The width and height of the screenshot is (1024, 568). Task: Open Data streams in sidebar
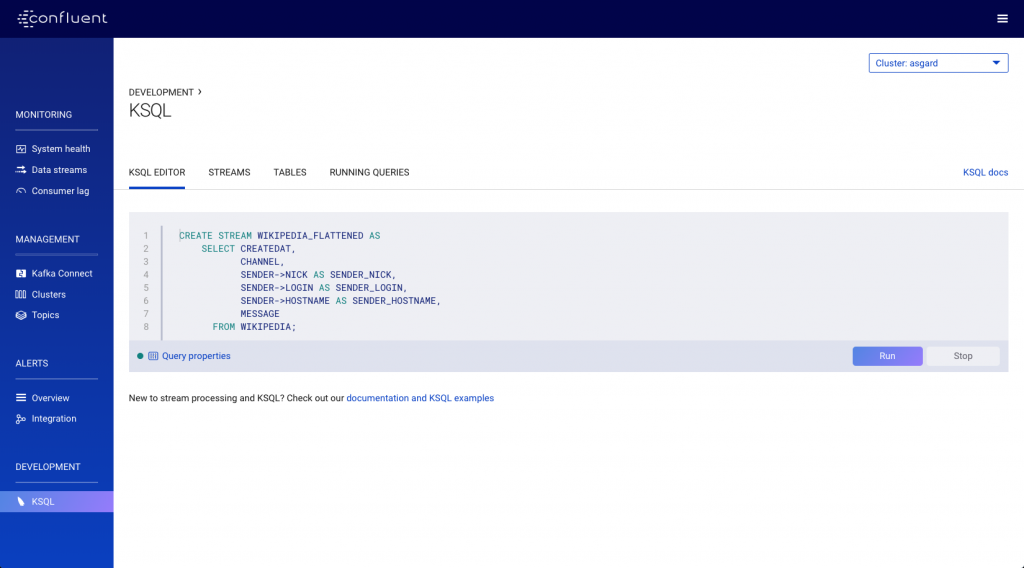(x=59, y=170)
